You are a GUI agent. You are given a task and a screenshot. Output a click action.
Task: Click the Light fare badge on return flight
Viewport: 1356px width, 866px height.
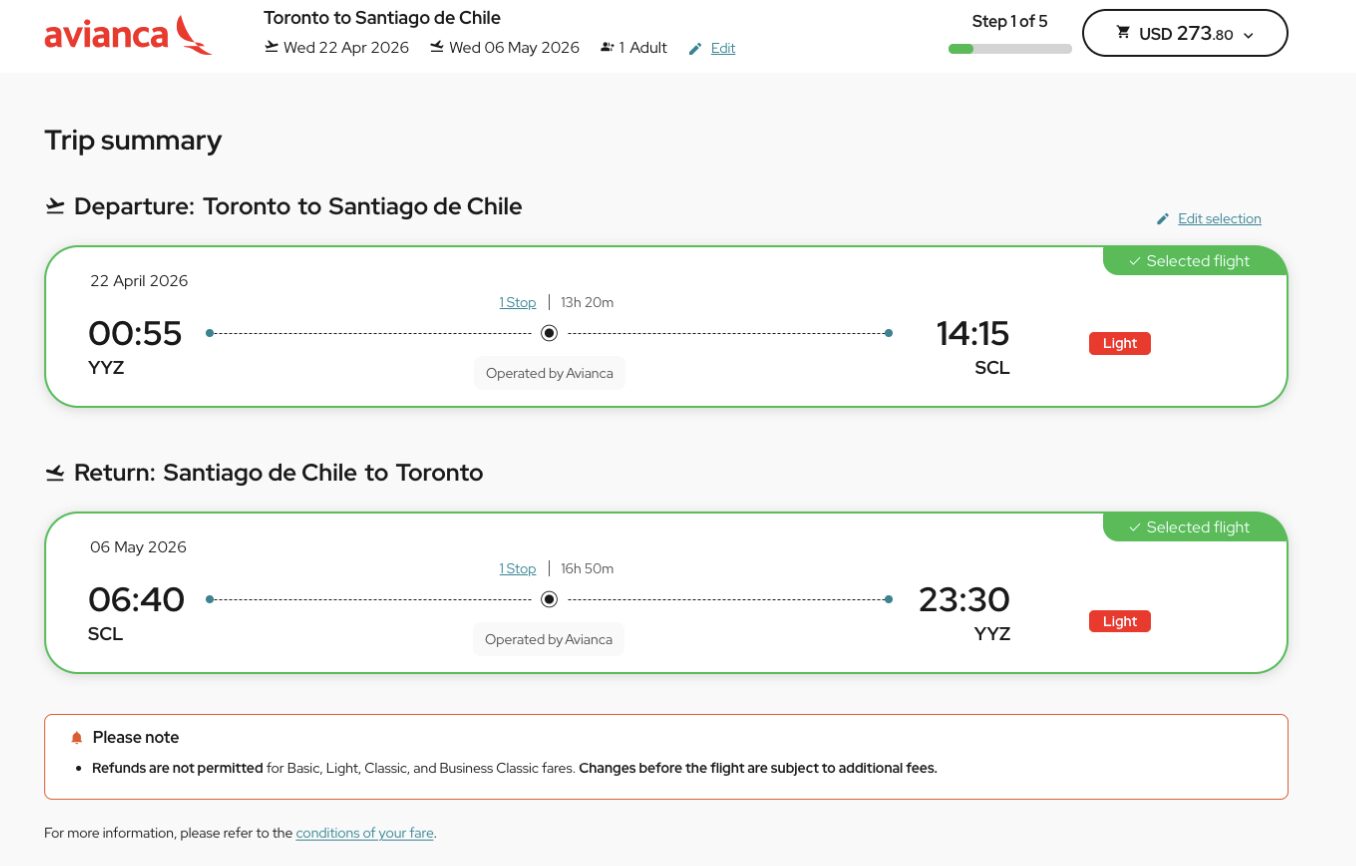[x=1119, y=621]
